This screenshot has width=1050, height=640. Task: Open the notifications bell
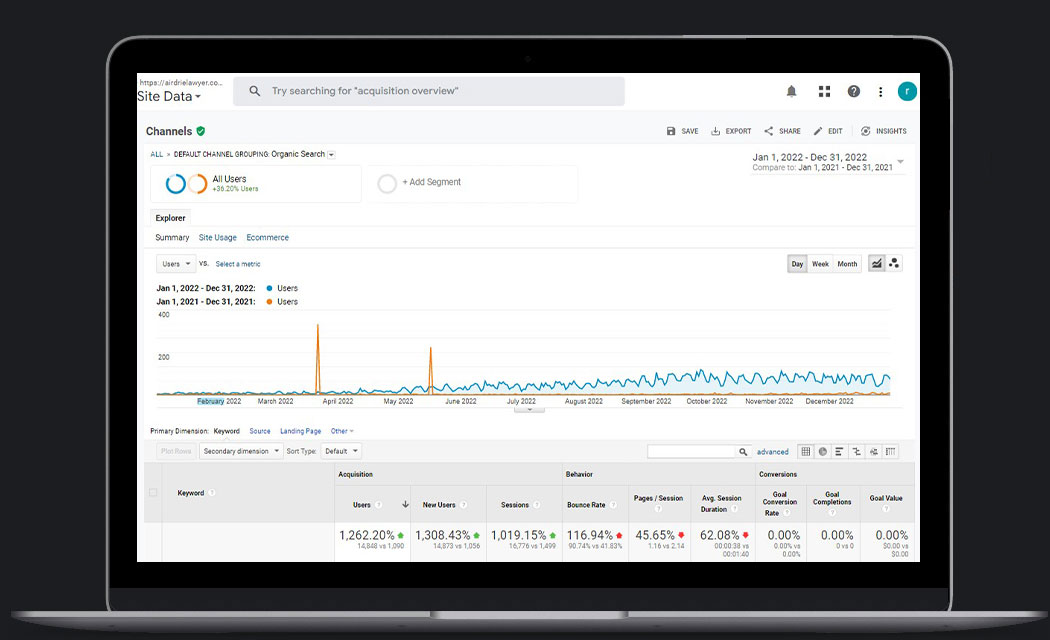click(792, 91)
